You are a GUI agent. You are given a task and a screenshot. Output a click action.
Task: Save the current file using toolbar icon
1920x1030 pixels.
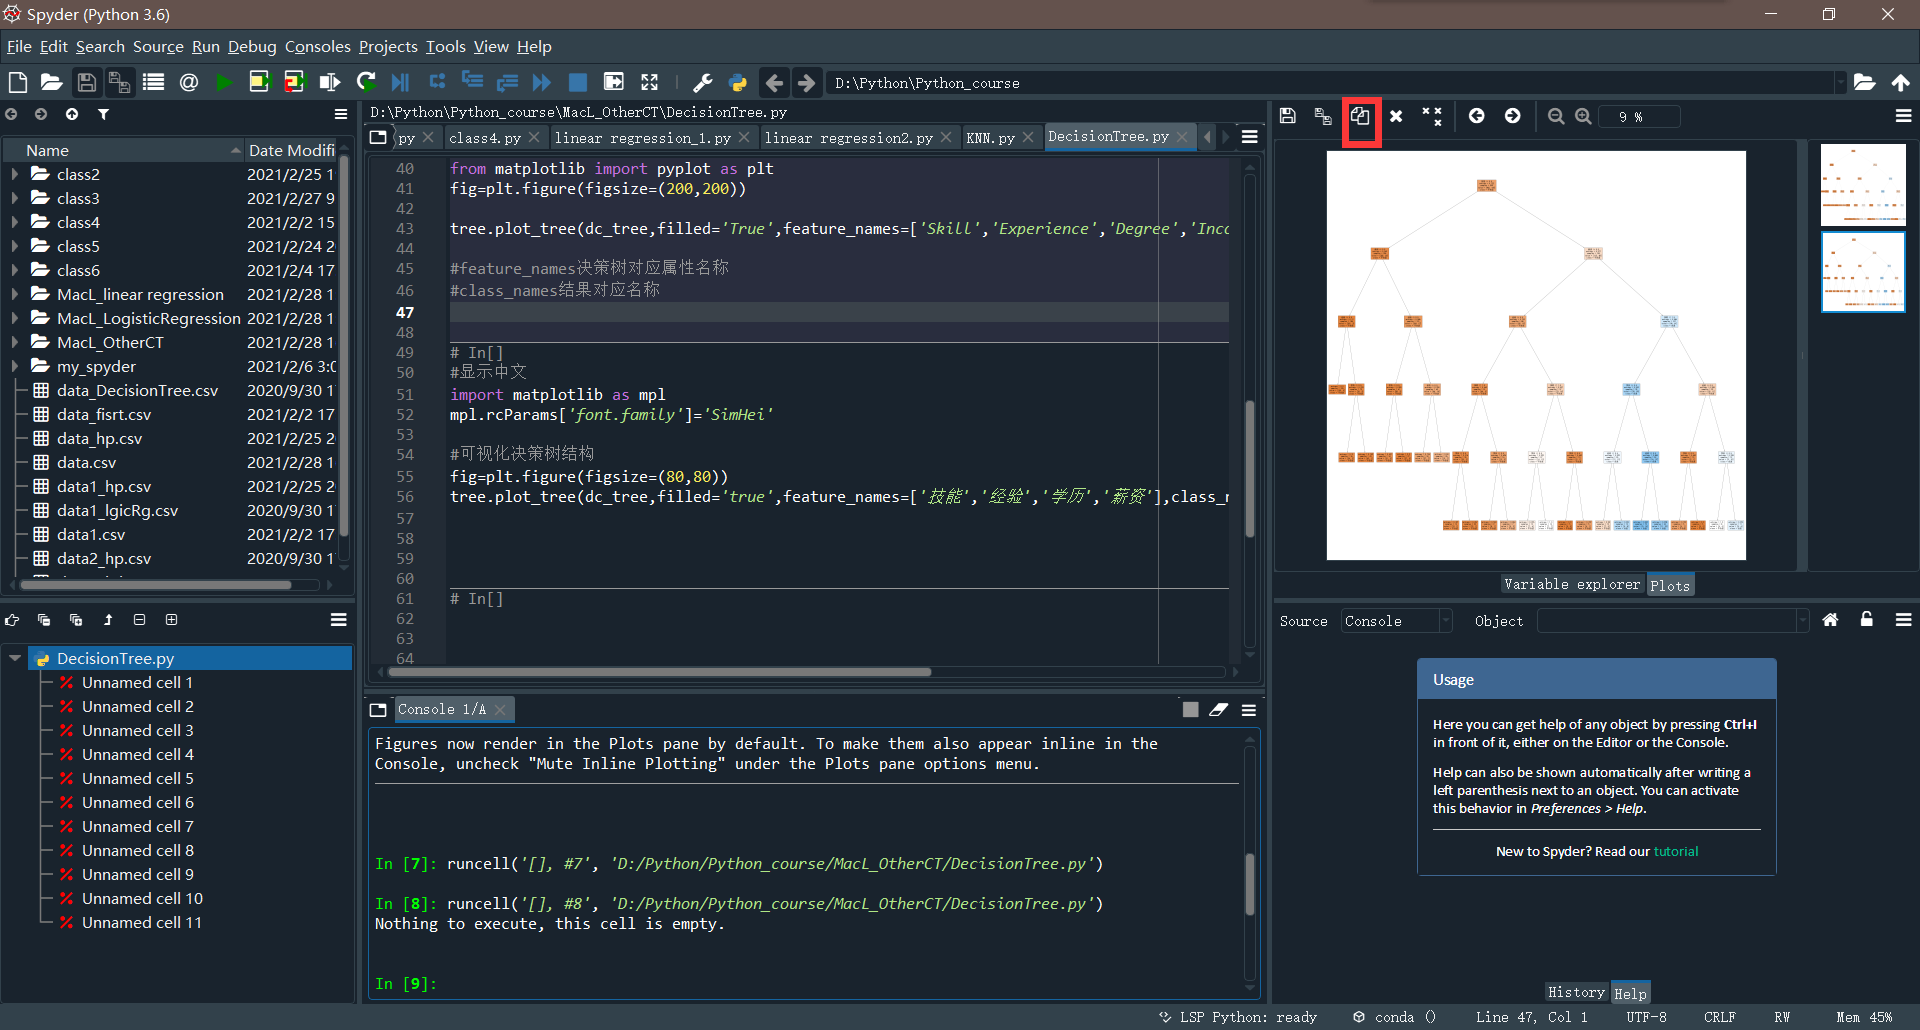[87, 82]
